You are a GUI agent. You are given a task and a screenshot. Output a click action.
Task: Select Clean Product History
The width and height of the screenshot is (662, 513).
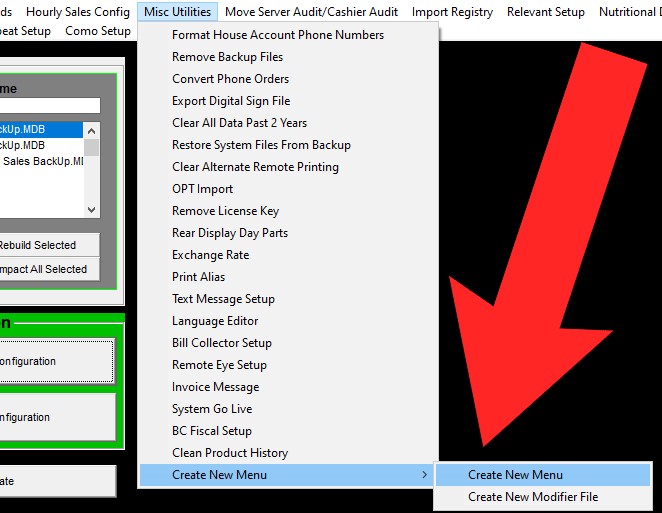[x=229, y=453]
